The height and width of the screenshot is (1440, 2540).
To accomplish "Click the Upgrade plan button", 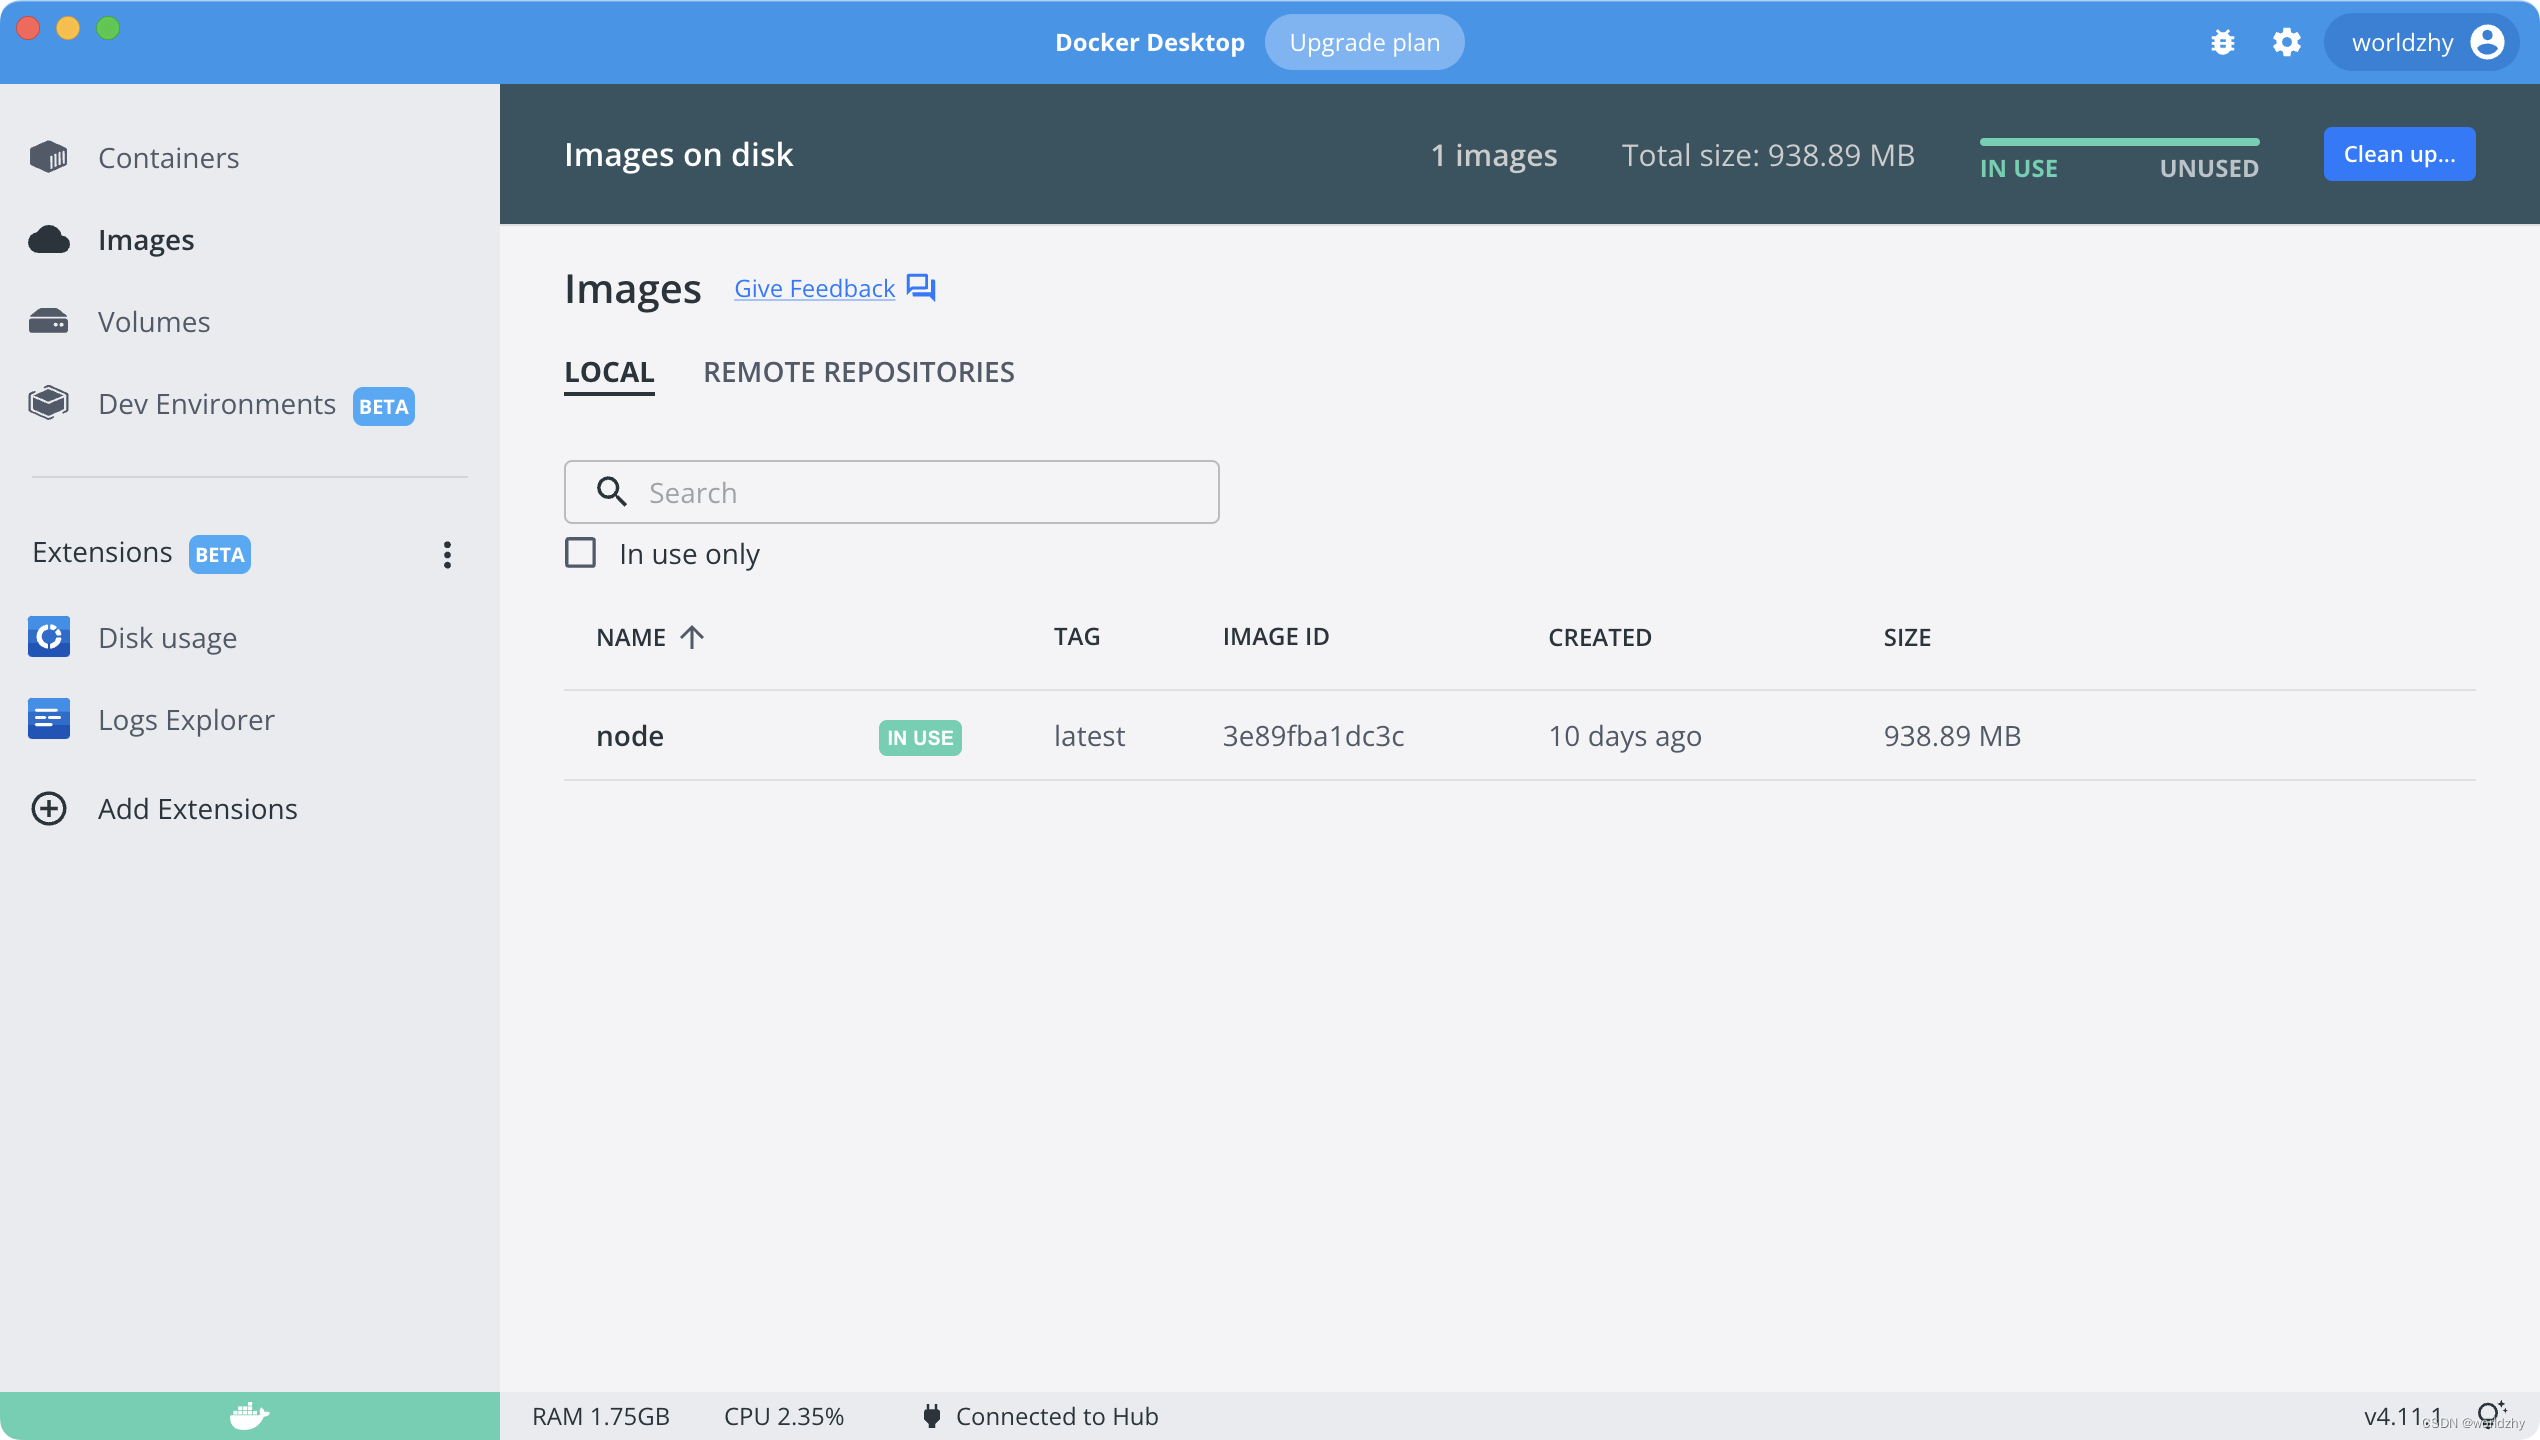I will coord(1363,43).
